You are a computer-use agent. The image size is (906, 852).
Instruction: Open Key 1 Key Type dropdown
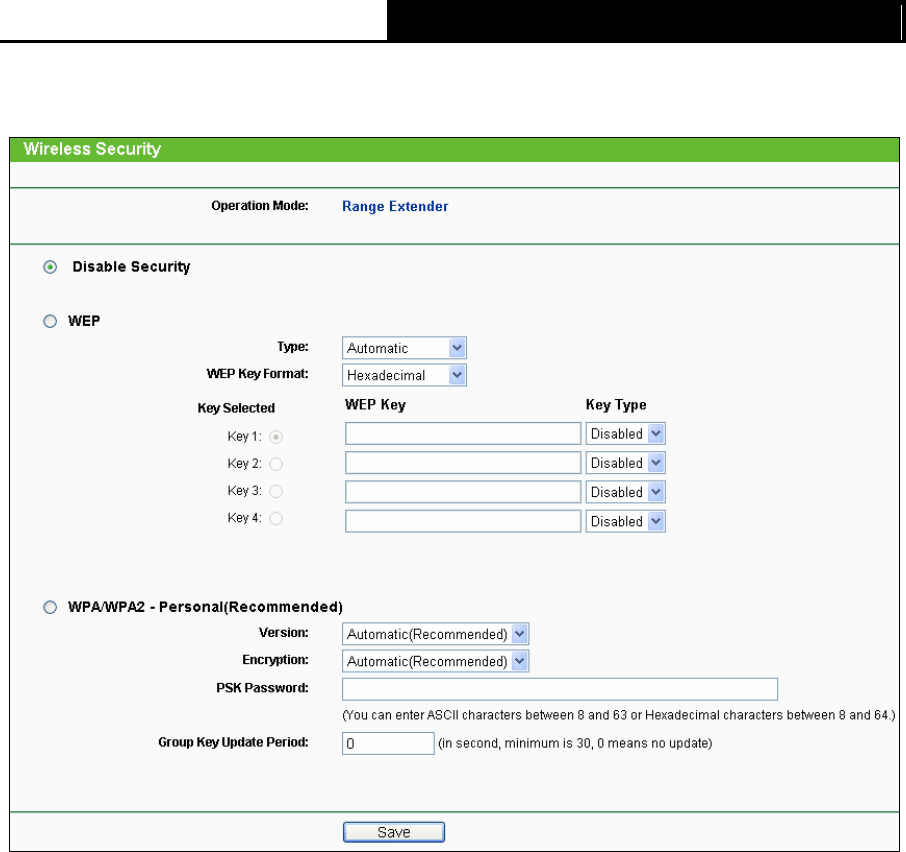click(x=625, y=433)
